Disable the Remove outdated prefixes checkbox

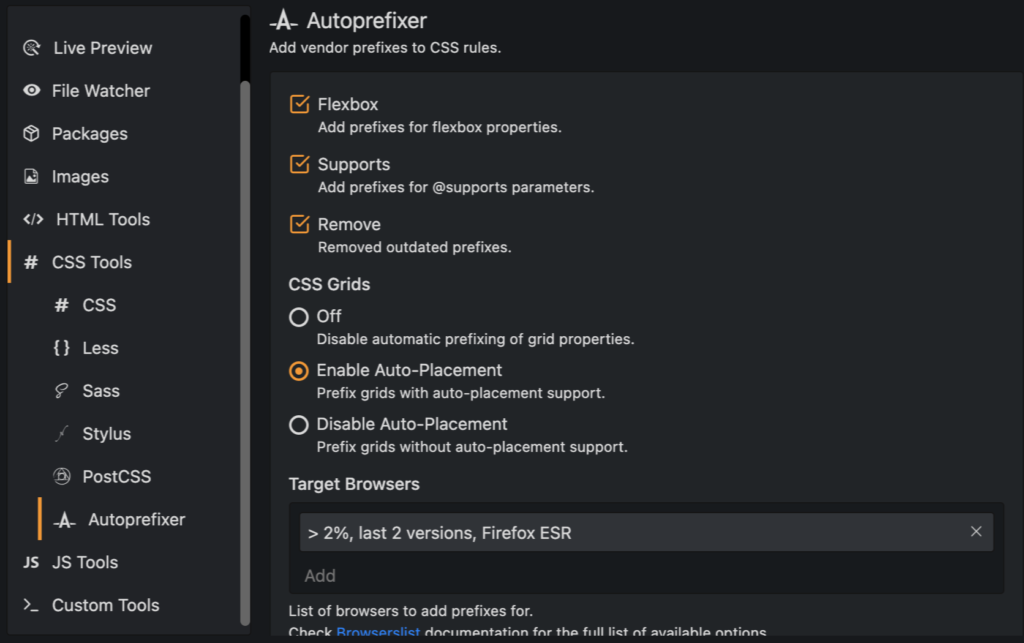(299, 224)
